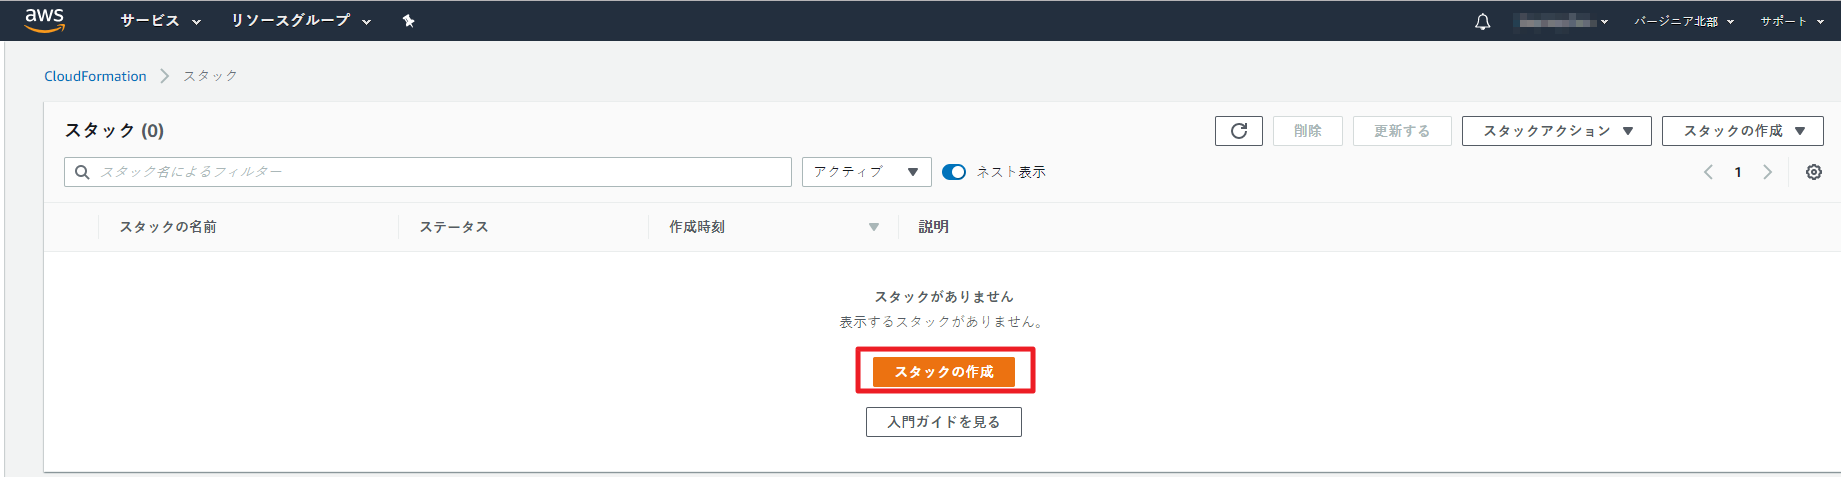The height and width of the screenshot is (477, 1841).
Task: Click the CloudFormation breadcrumb link
Action: [95, 76]
